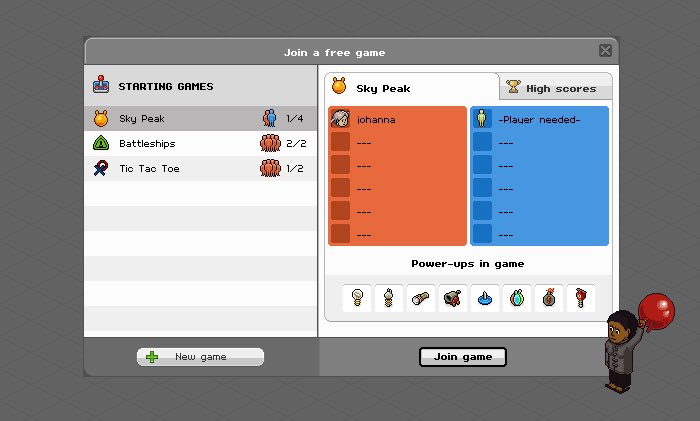Switch to the Sky Peak tab
700x421 pixels.
click(412, 87)
